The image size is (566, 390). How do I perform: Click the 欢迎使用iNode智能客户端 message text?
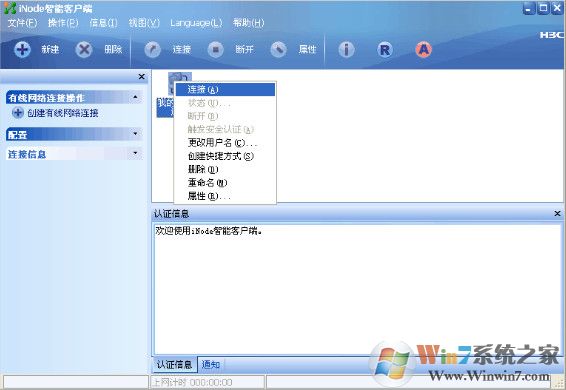pos(209,231)
